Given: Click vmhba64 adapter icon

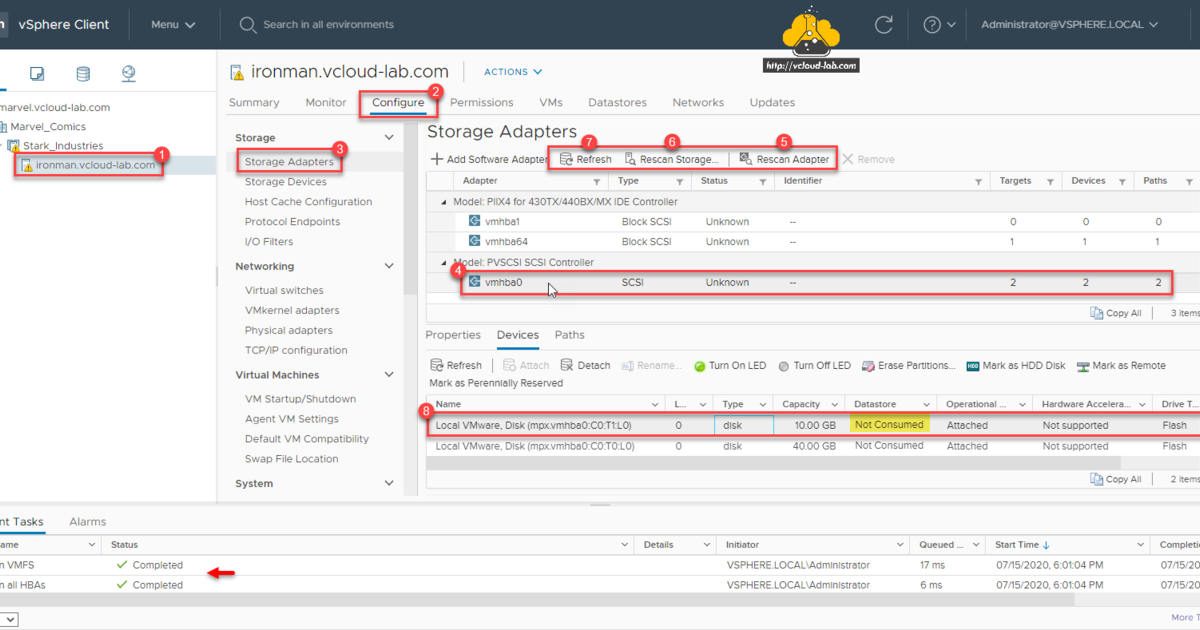Looking at the screenshot, I should click(x=475, y=241).
